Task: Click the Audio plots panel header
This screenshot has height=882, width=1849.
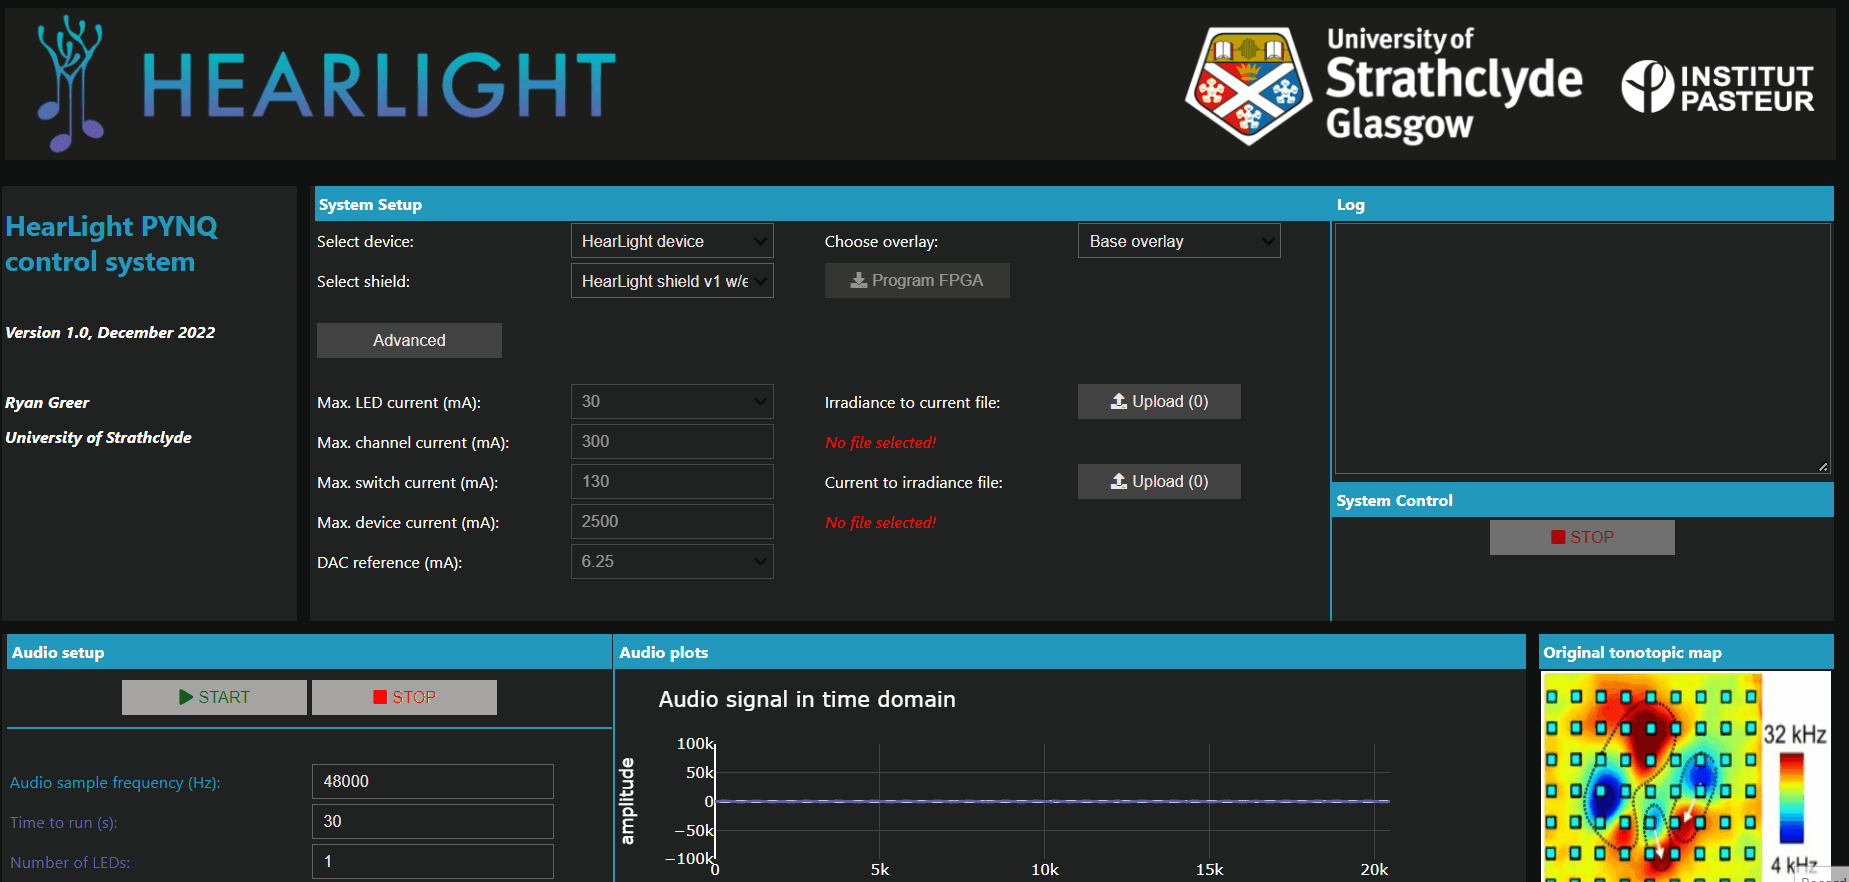Action: pos(1069,652)
